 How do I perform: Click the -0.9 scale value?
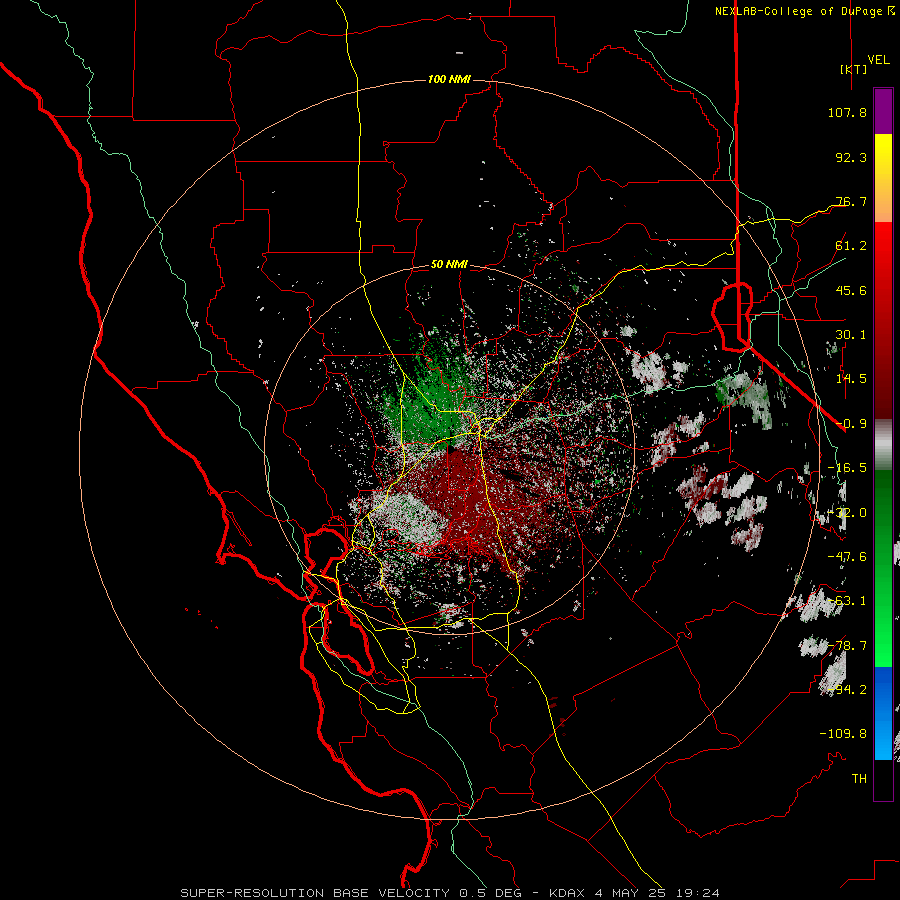[851, 424]
